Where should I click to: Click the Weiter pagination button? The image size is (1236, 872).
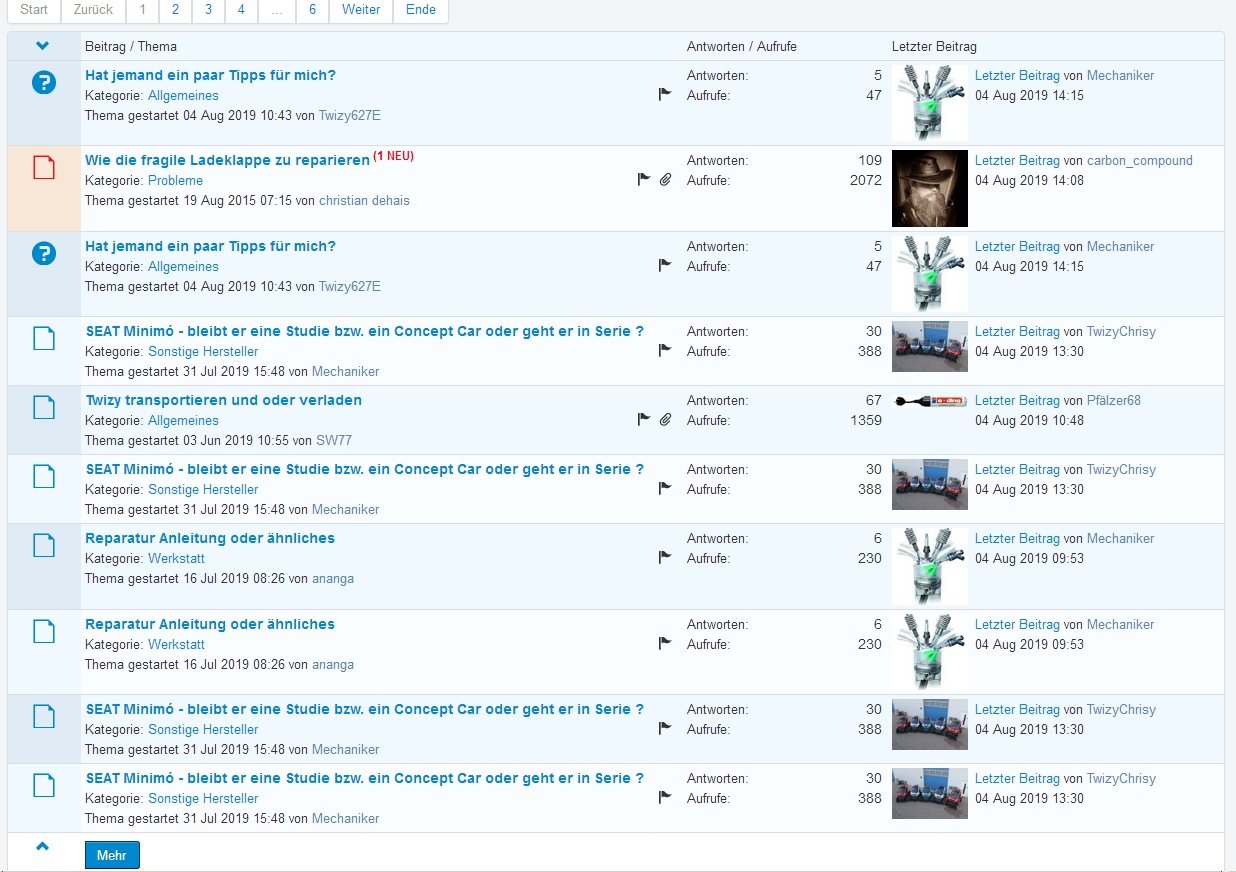point(361,10)
